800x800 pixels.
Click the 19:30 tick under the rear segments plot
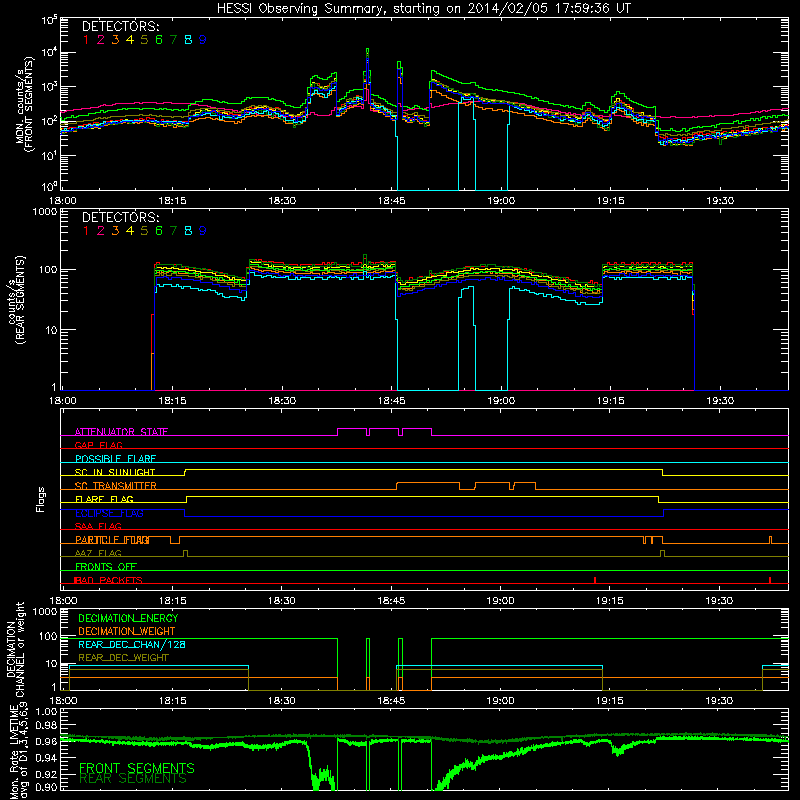(720, 401)
